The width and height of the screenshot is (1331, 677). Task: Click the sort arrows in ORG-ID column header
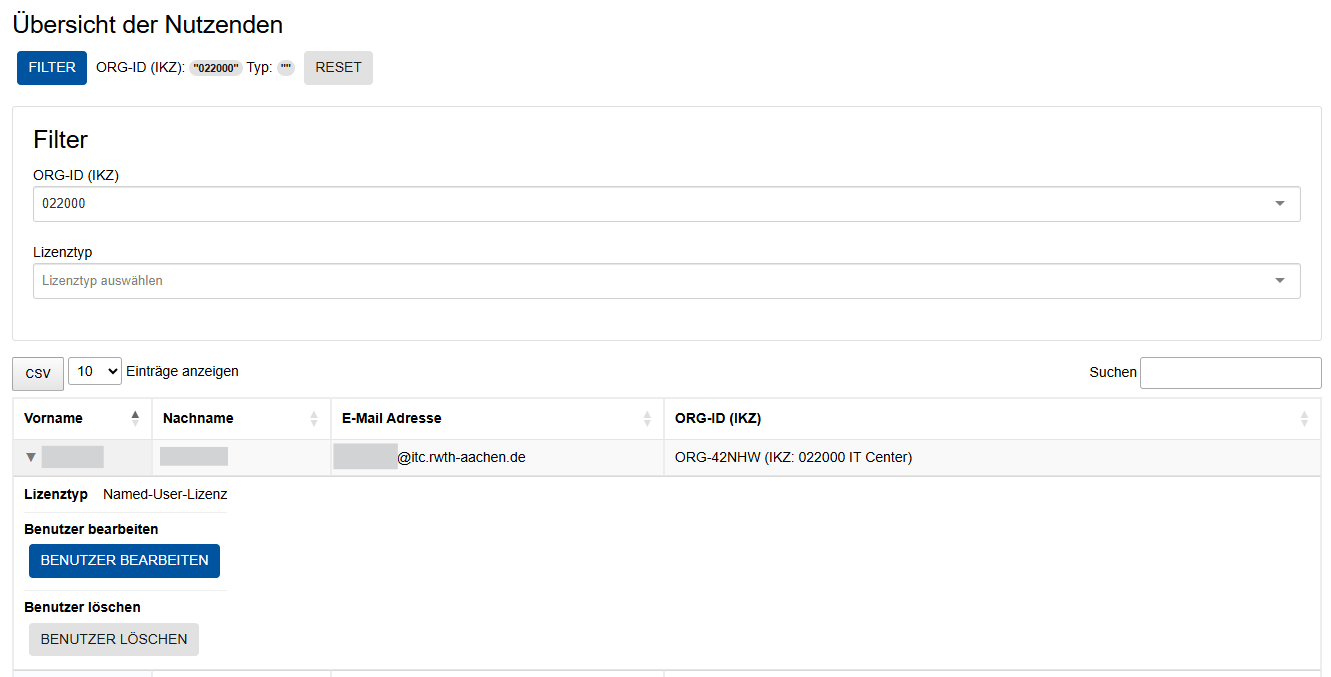click(x=1304, y=418)
